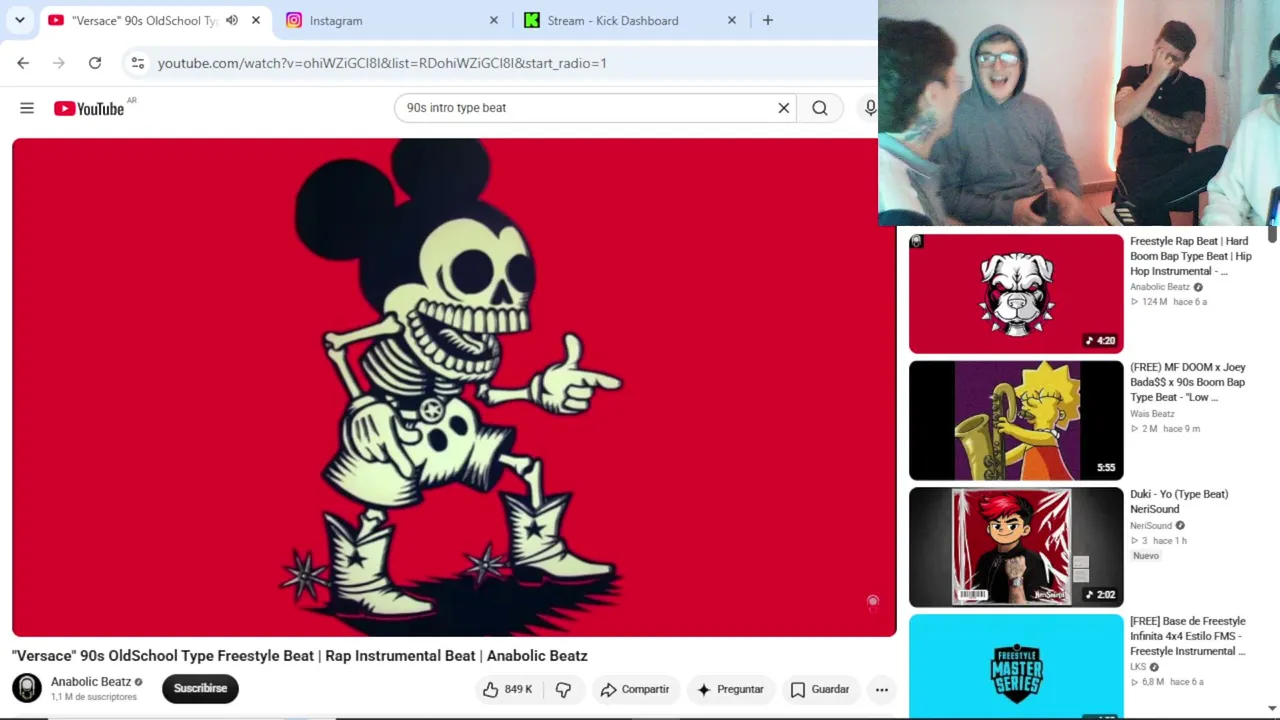Visit Anabolic Beatz channel in the sidebar
This screenshot has width=1280, height=720.
coord(1160,287)
